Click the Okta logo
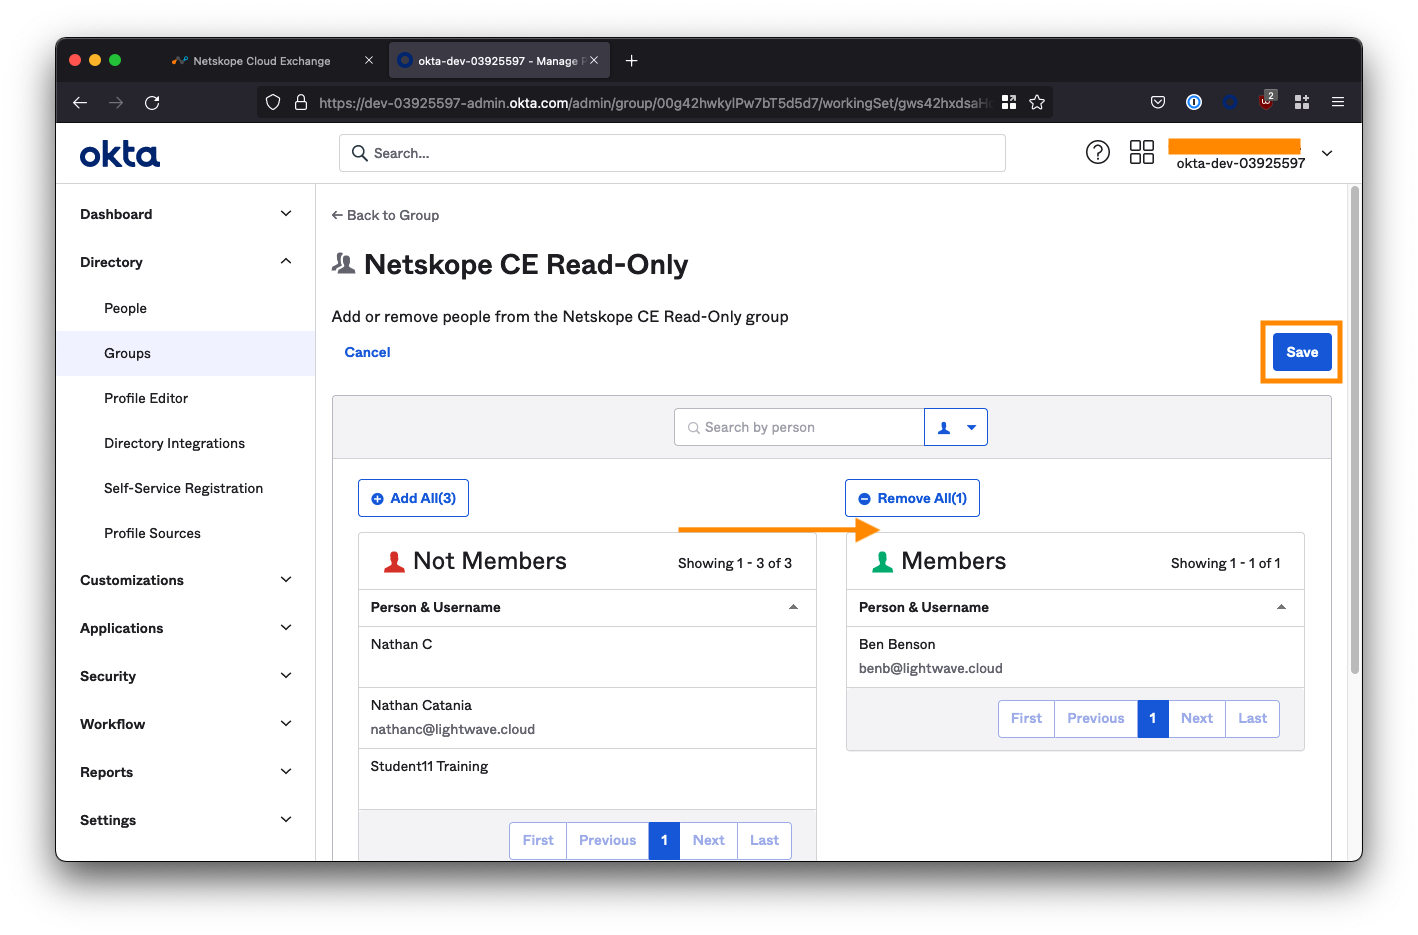 pyautogui.click(x=120, y=154)
